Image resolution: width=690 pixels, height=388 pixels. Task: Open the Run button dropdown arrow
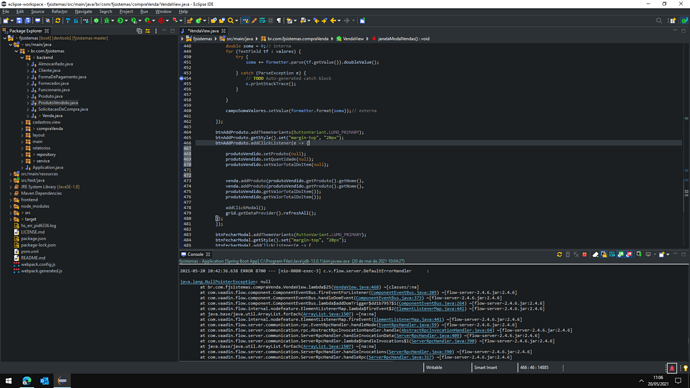tap(126, 21)
